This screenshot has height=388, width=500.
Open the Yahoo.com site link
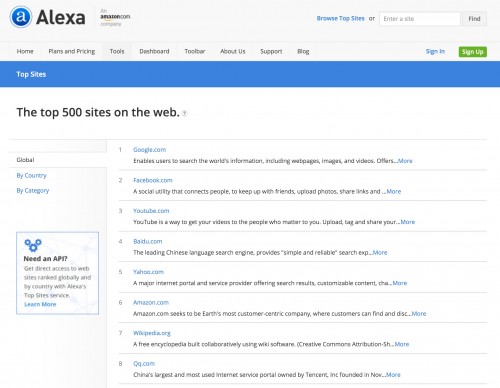pyautogui.click(x=148, y=272)
